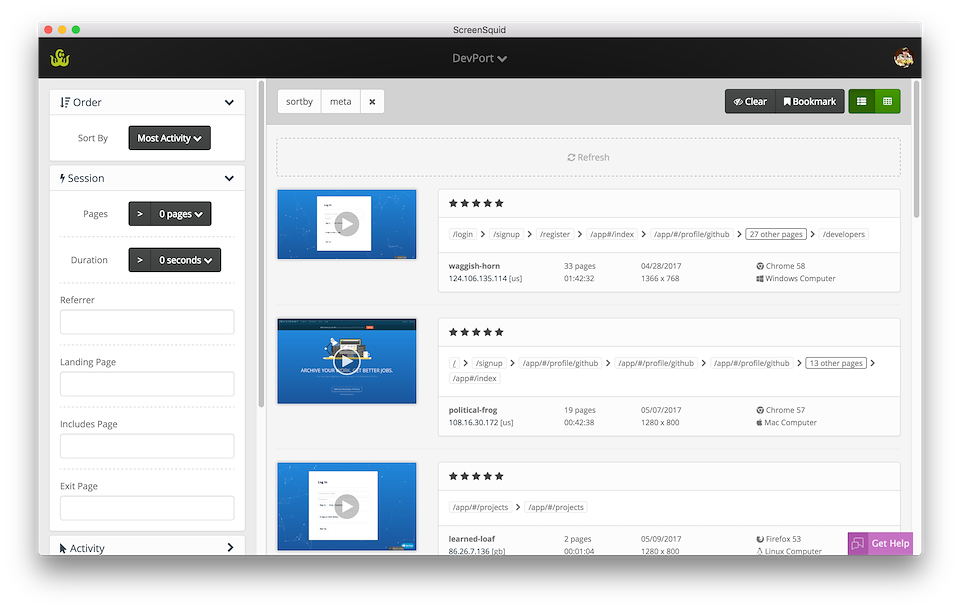Open the Most Activity sort dropdown

pyautogui.click(x=169, y=138)
